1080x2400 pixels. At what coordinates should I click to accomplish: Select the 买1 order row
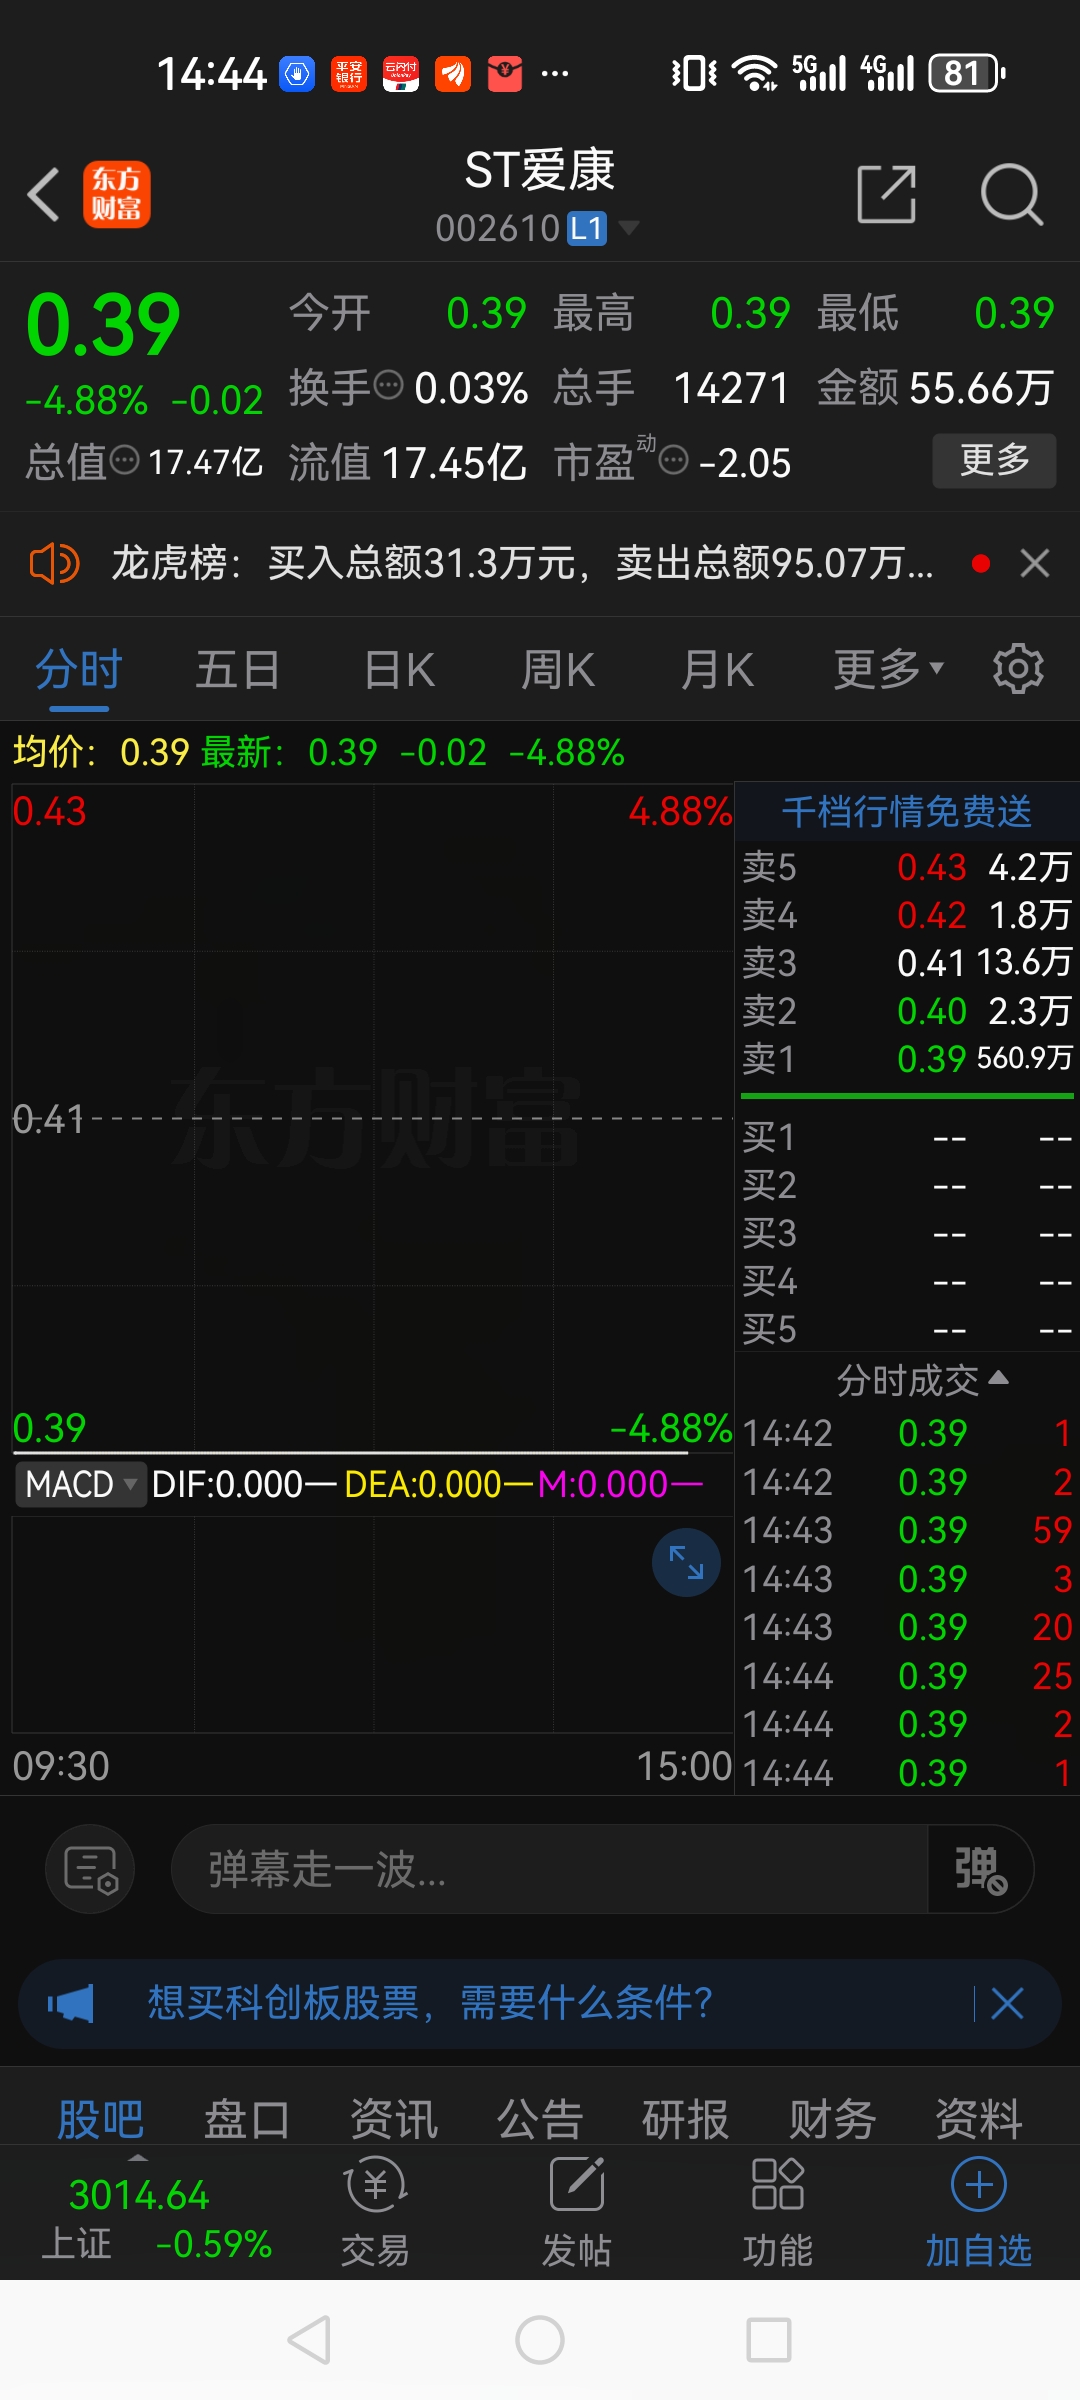(907, 1138)
